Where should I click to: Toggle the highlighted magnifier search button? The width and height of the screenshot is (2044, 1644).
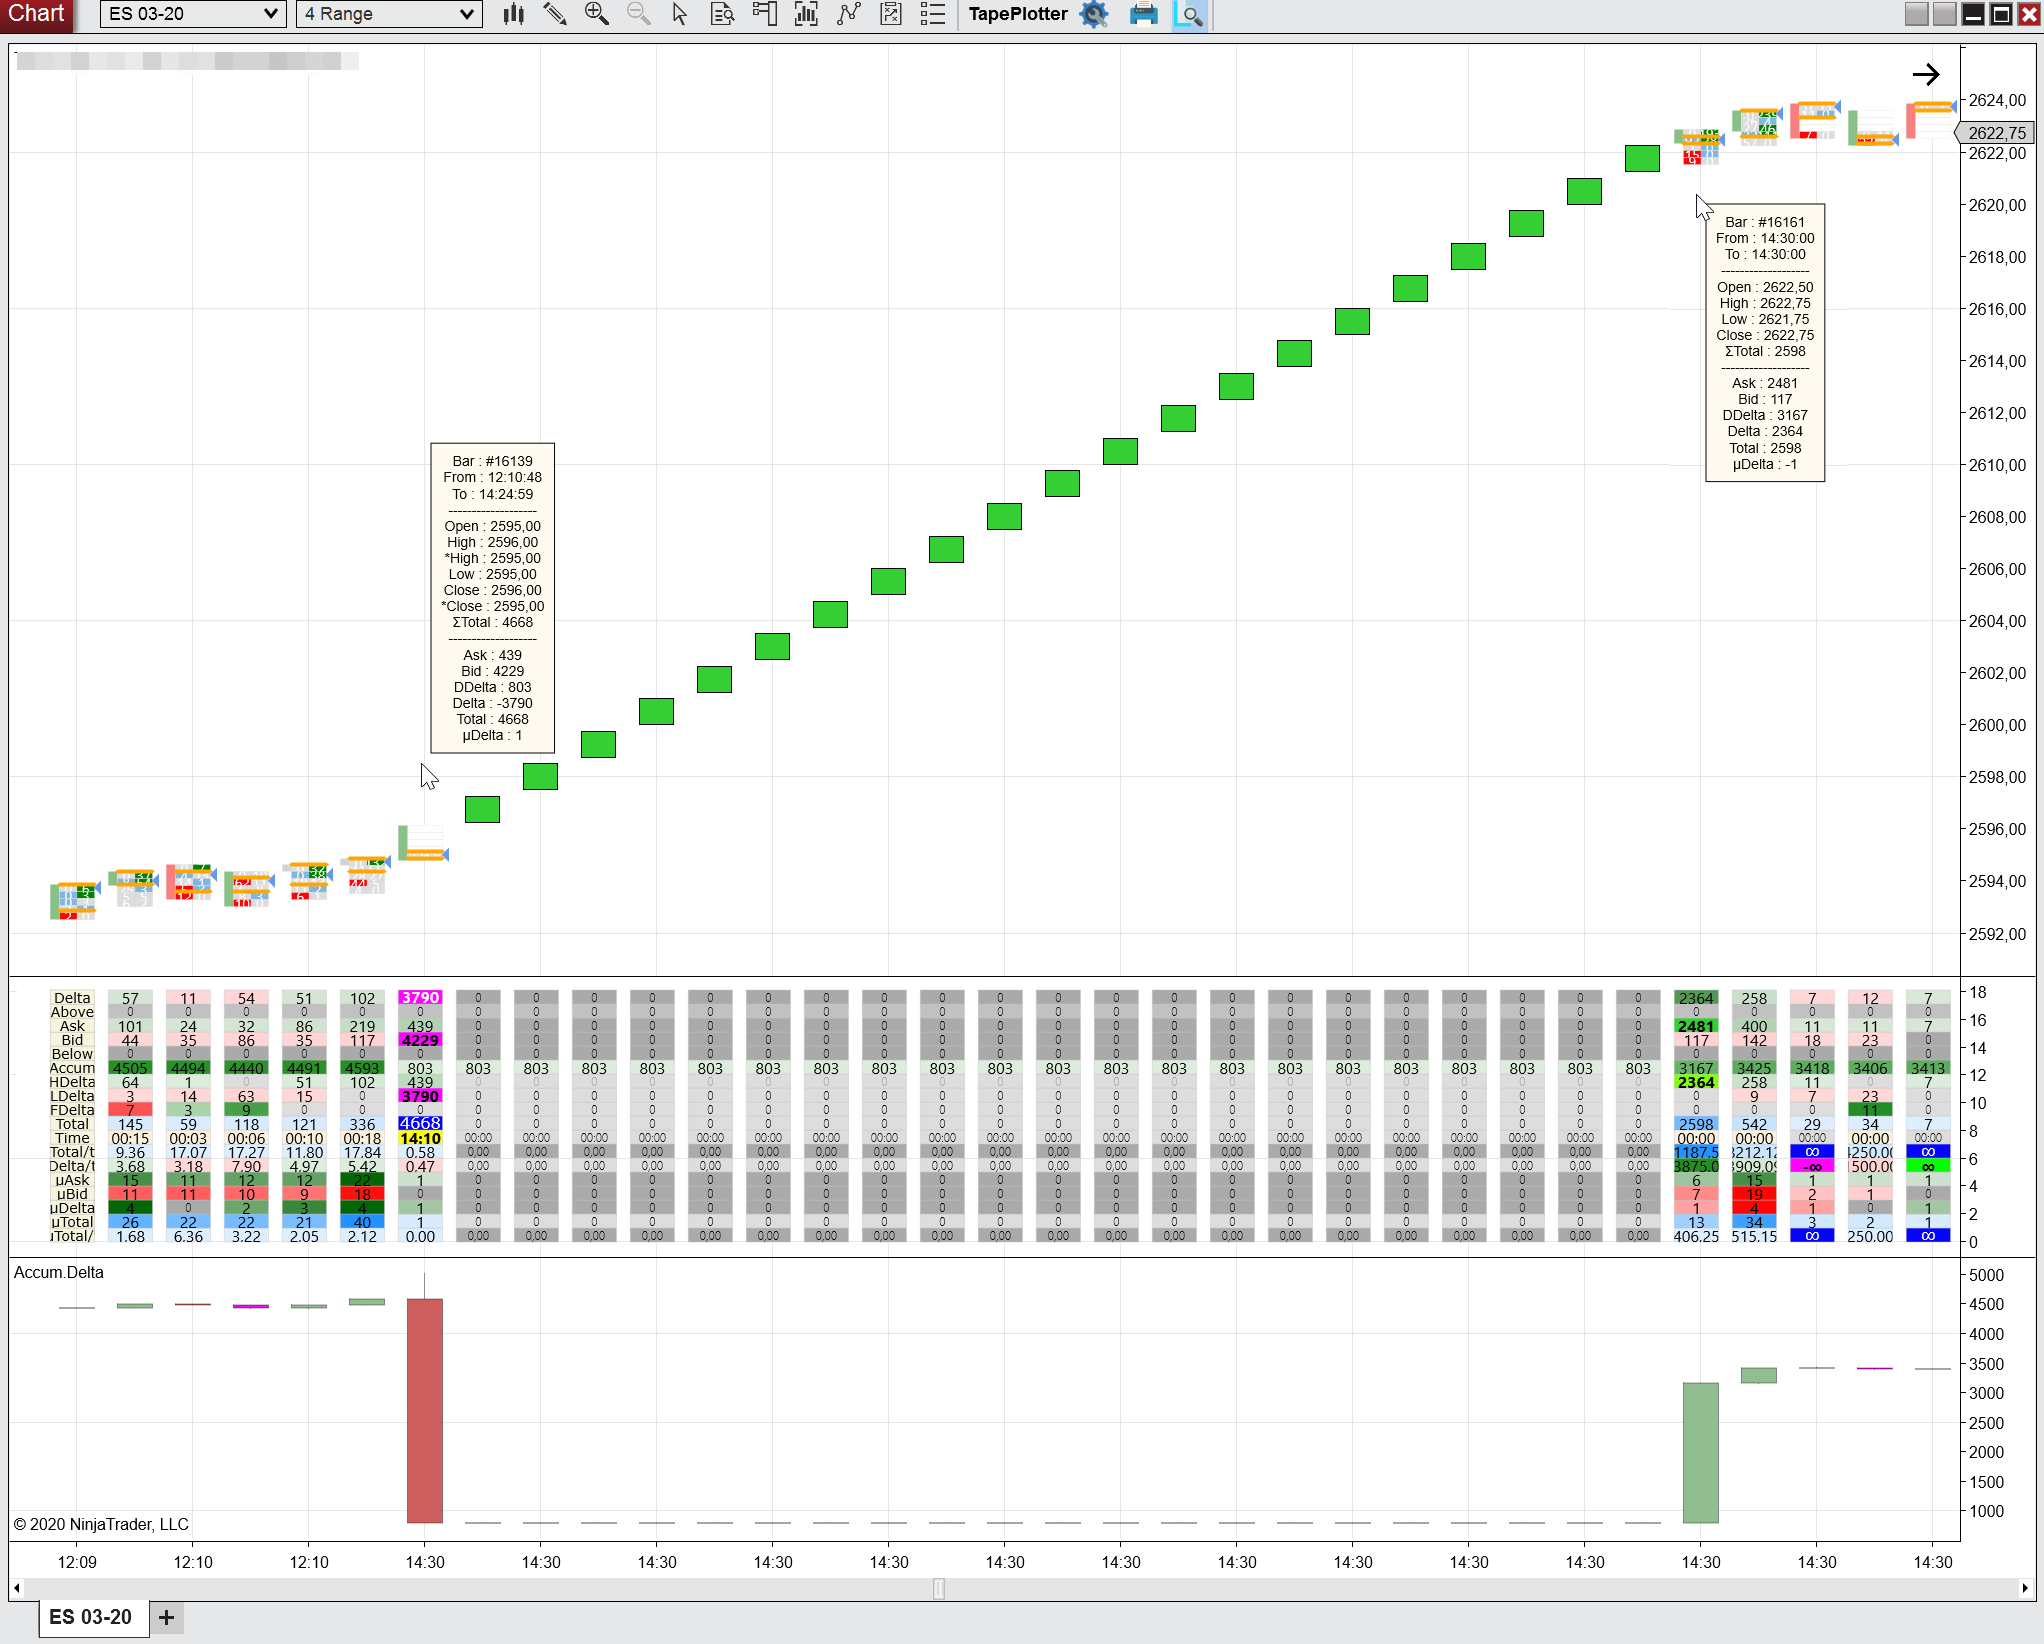pos(1189,14)
